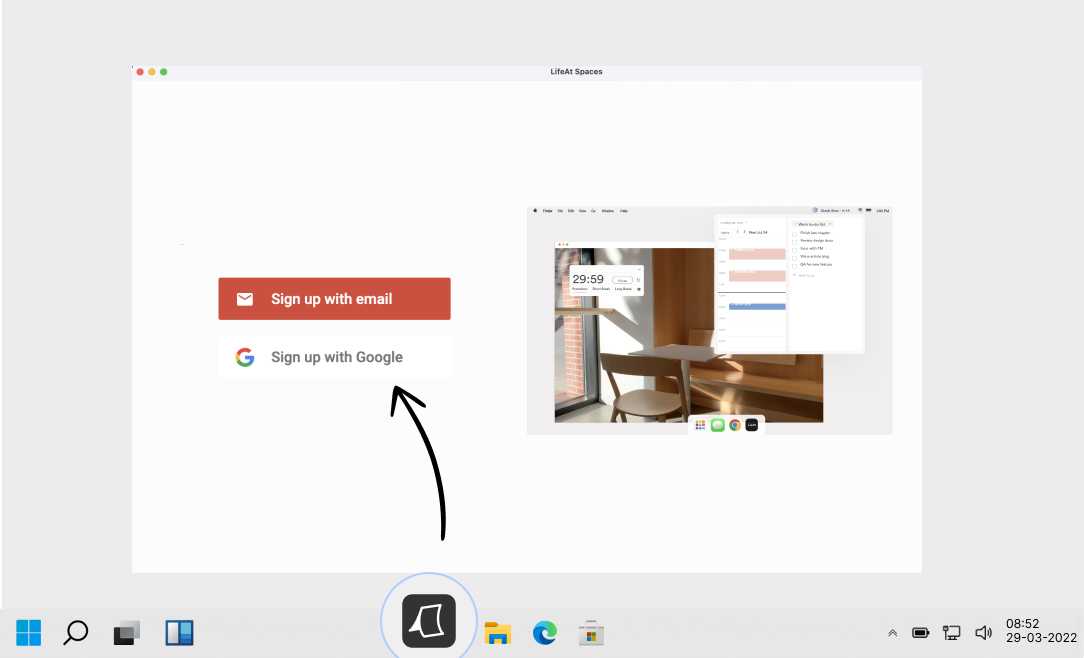
Task: Open the gmail account dropdown above the calendar
Action: click(746, 222)
